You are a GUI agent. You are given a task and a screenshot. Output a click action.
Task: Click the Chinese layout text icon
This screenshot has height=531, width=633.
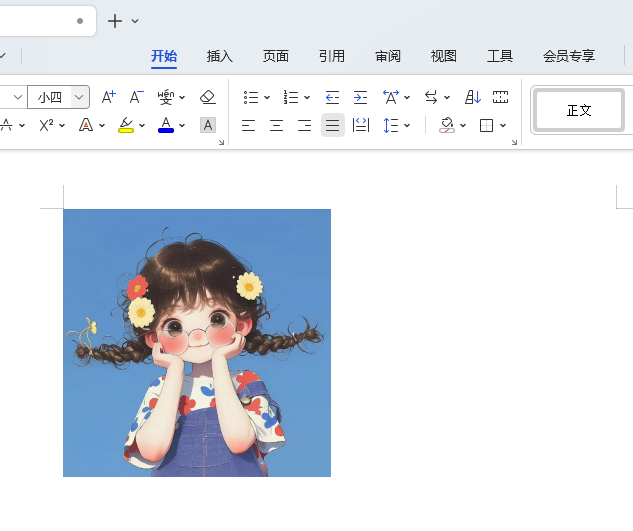tap(391, 97)
